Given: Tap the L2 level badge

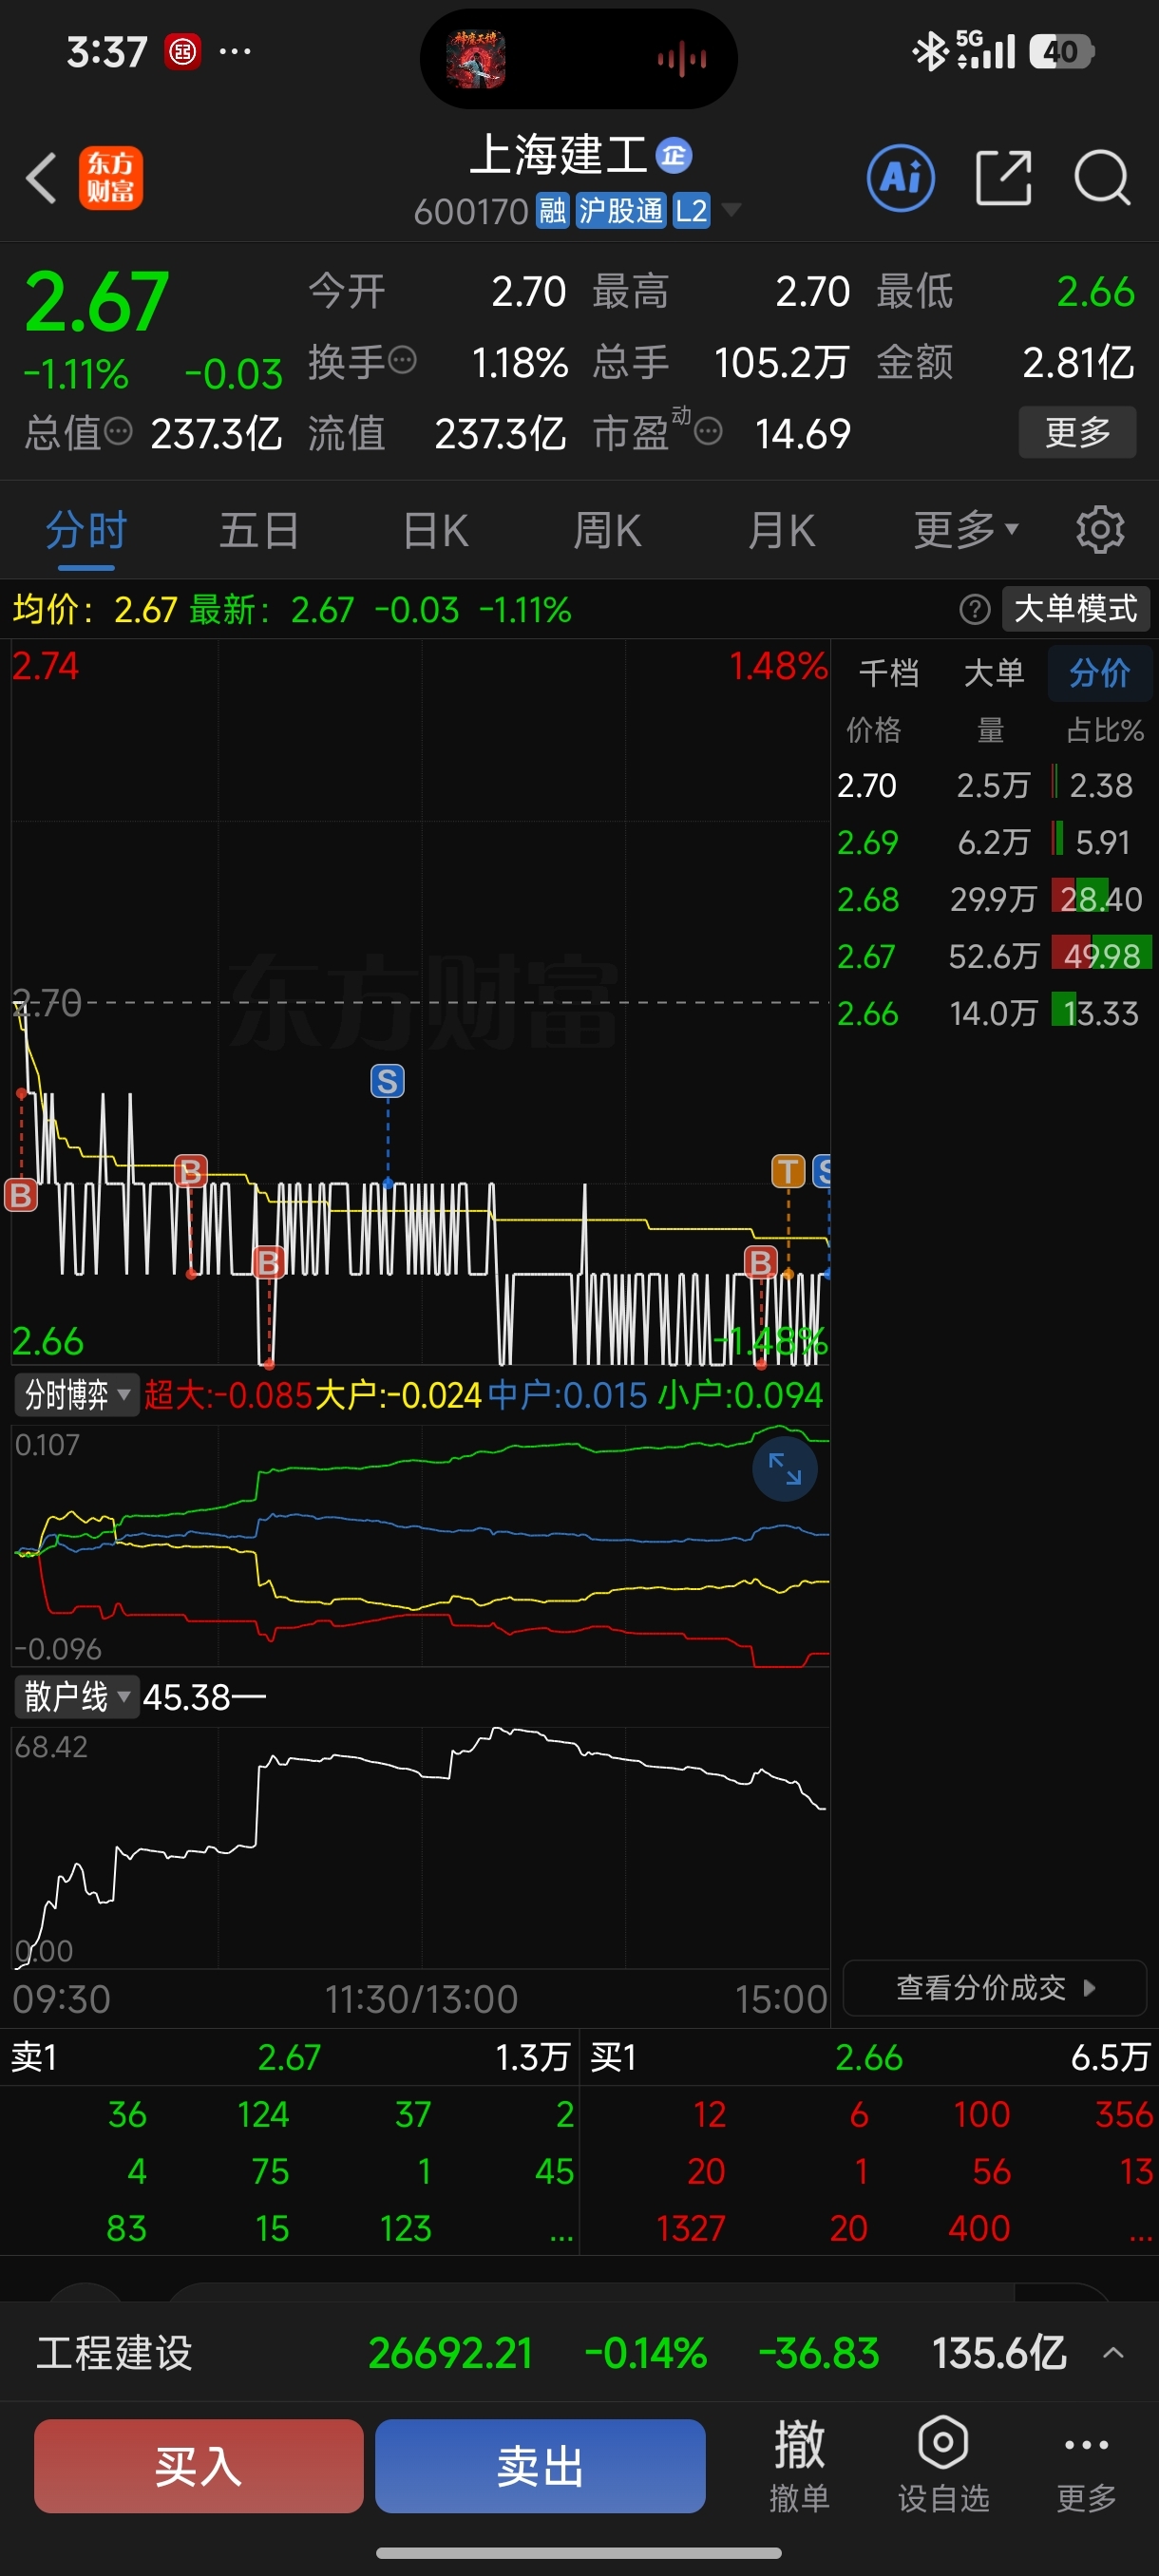Looking at the screenshot, I should click(691, 211).
